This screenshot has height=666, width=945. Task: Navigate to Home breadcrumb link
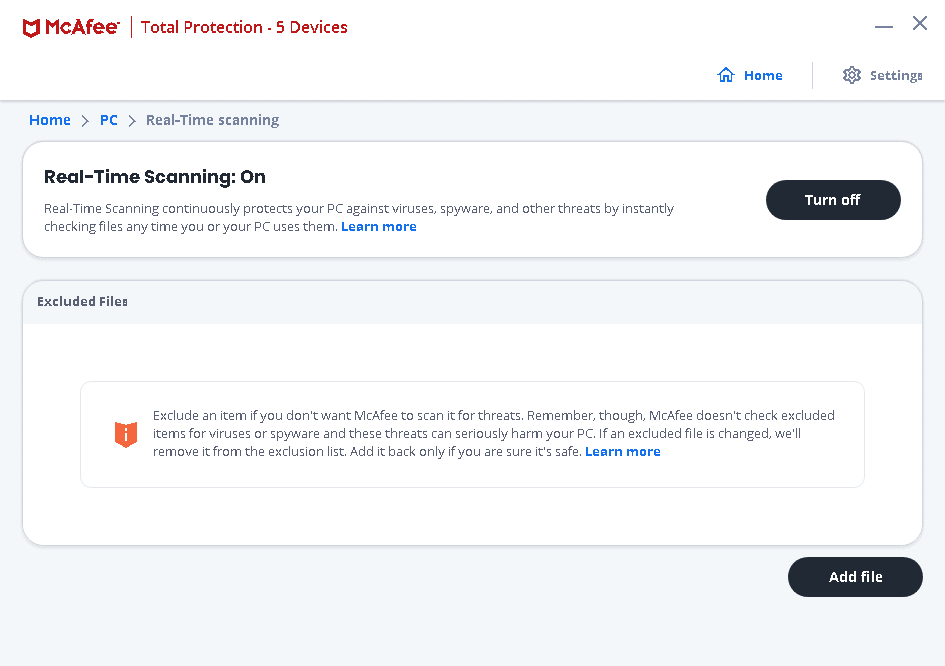(50, 120)
